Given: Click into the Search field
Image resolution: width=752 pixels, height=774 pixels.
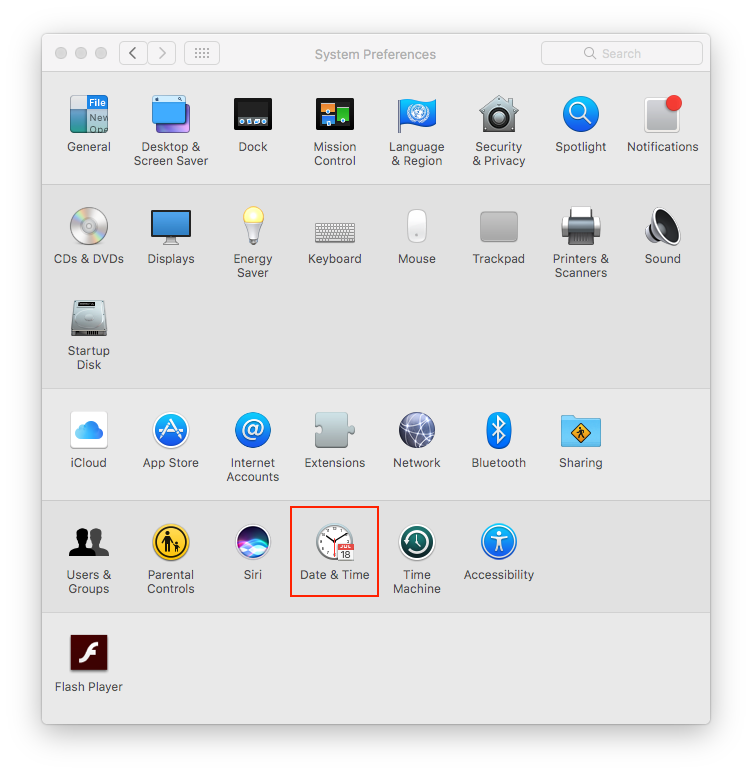Looking at the screenshot, I should point(622,53).
